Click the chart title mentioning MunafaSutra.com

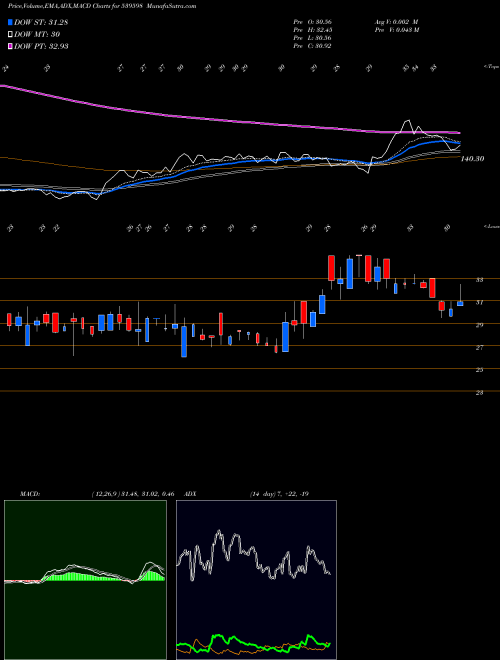pos(102,6)
